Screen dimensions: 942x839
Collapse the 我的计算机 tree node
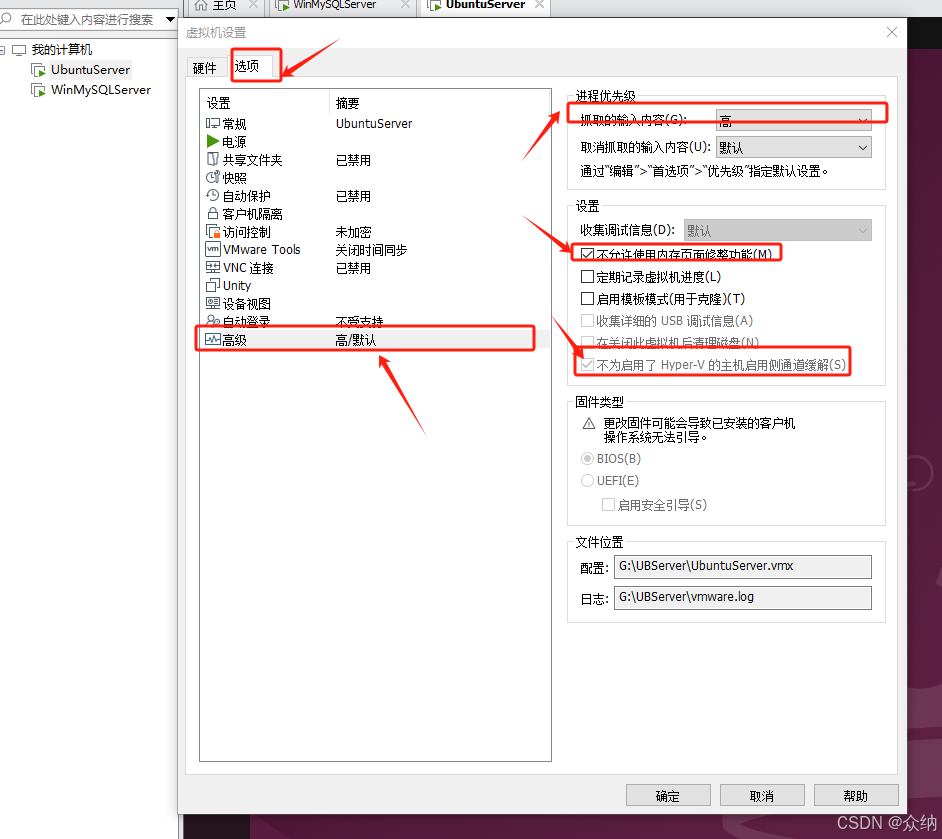2,50
